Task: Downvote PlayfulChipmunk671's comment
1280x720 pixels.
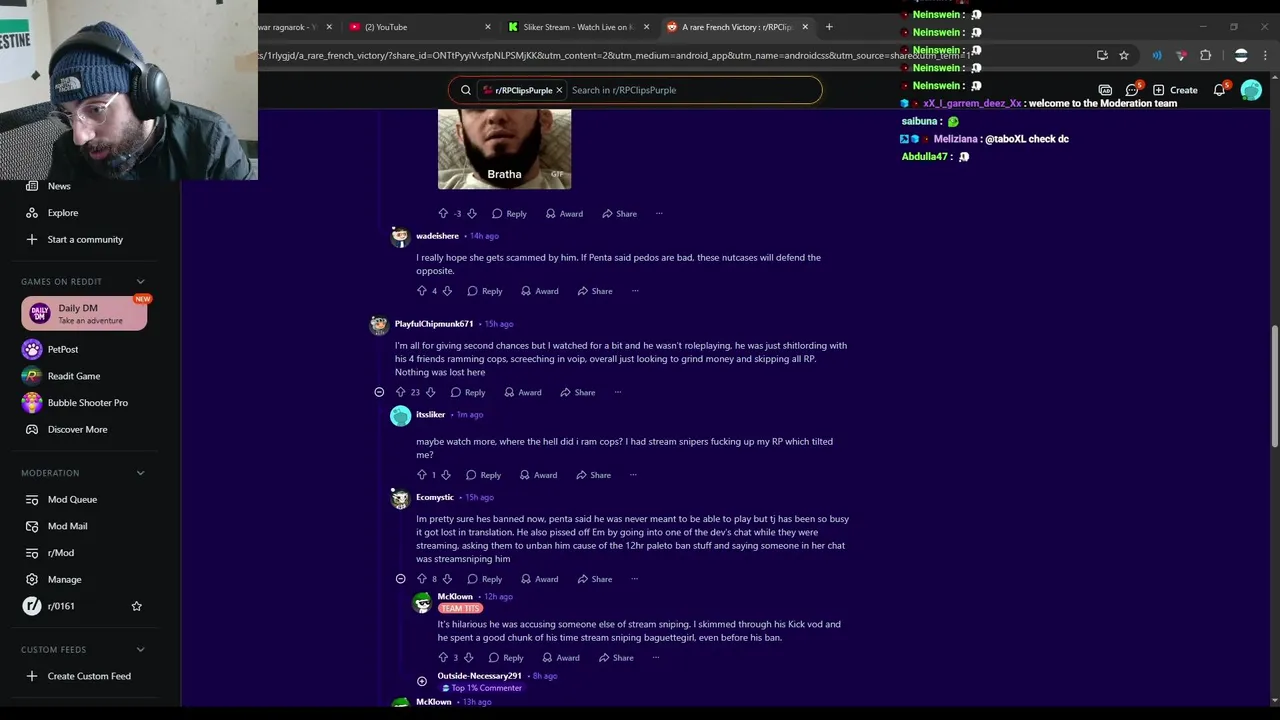Action: tap(430, 393)
